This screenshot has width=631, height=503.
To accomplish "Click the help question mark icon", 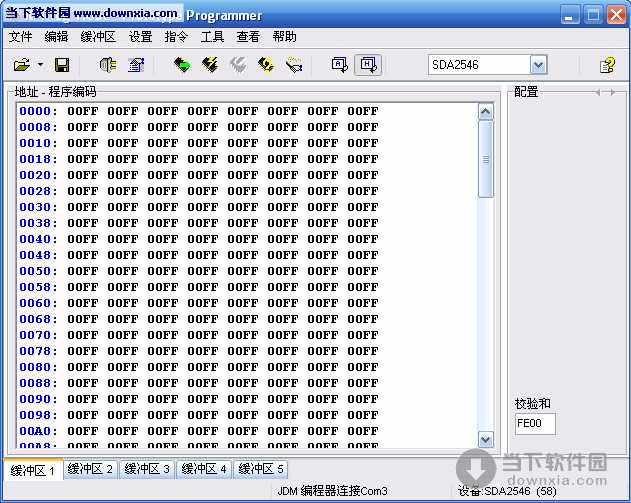I will tap(607, 65).
